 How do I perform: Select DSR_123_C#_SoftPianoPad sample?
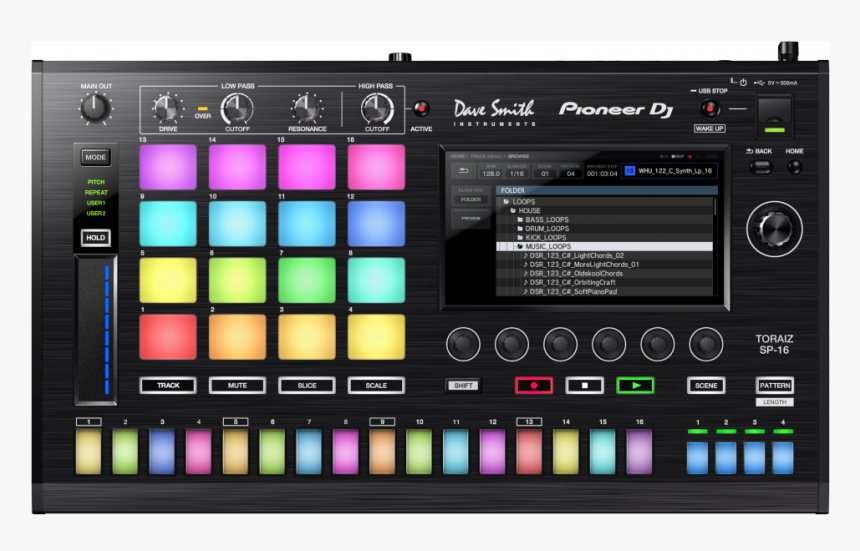click(604, 292)
